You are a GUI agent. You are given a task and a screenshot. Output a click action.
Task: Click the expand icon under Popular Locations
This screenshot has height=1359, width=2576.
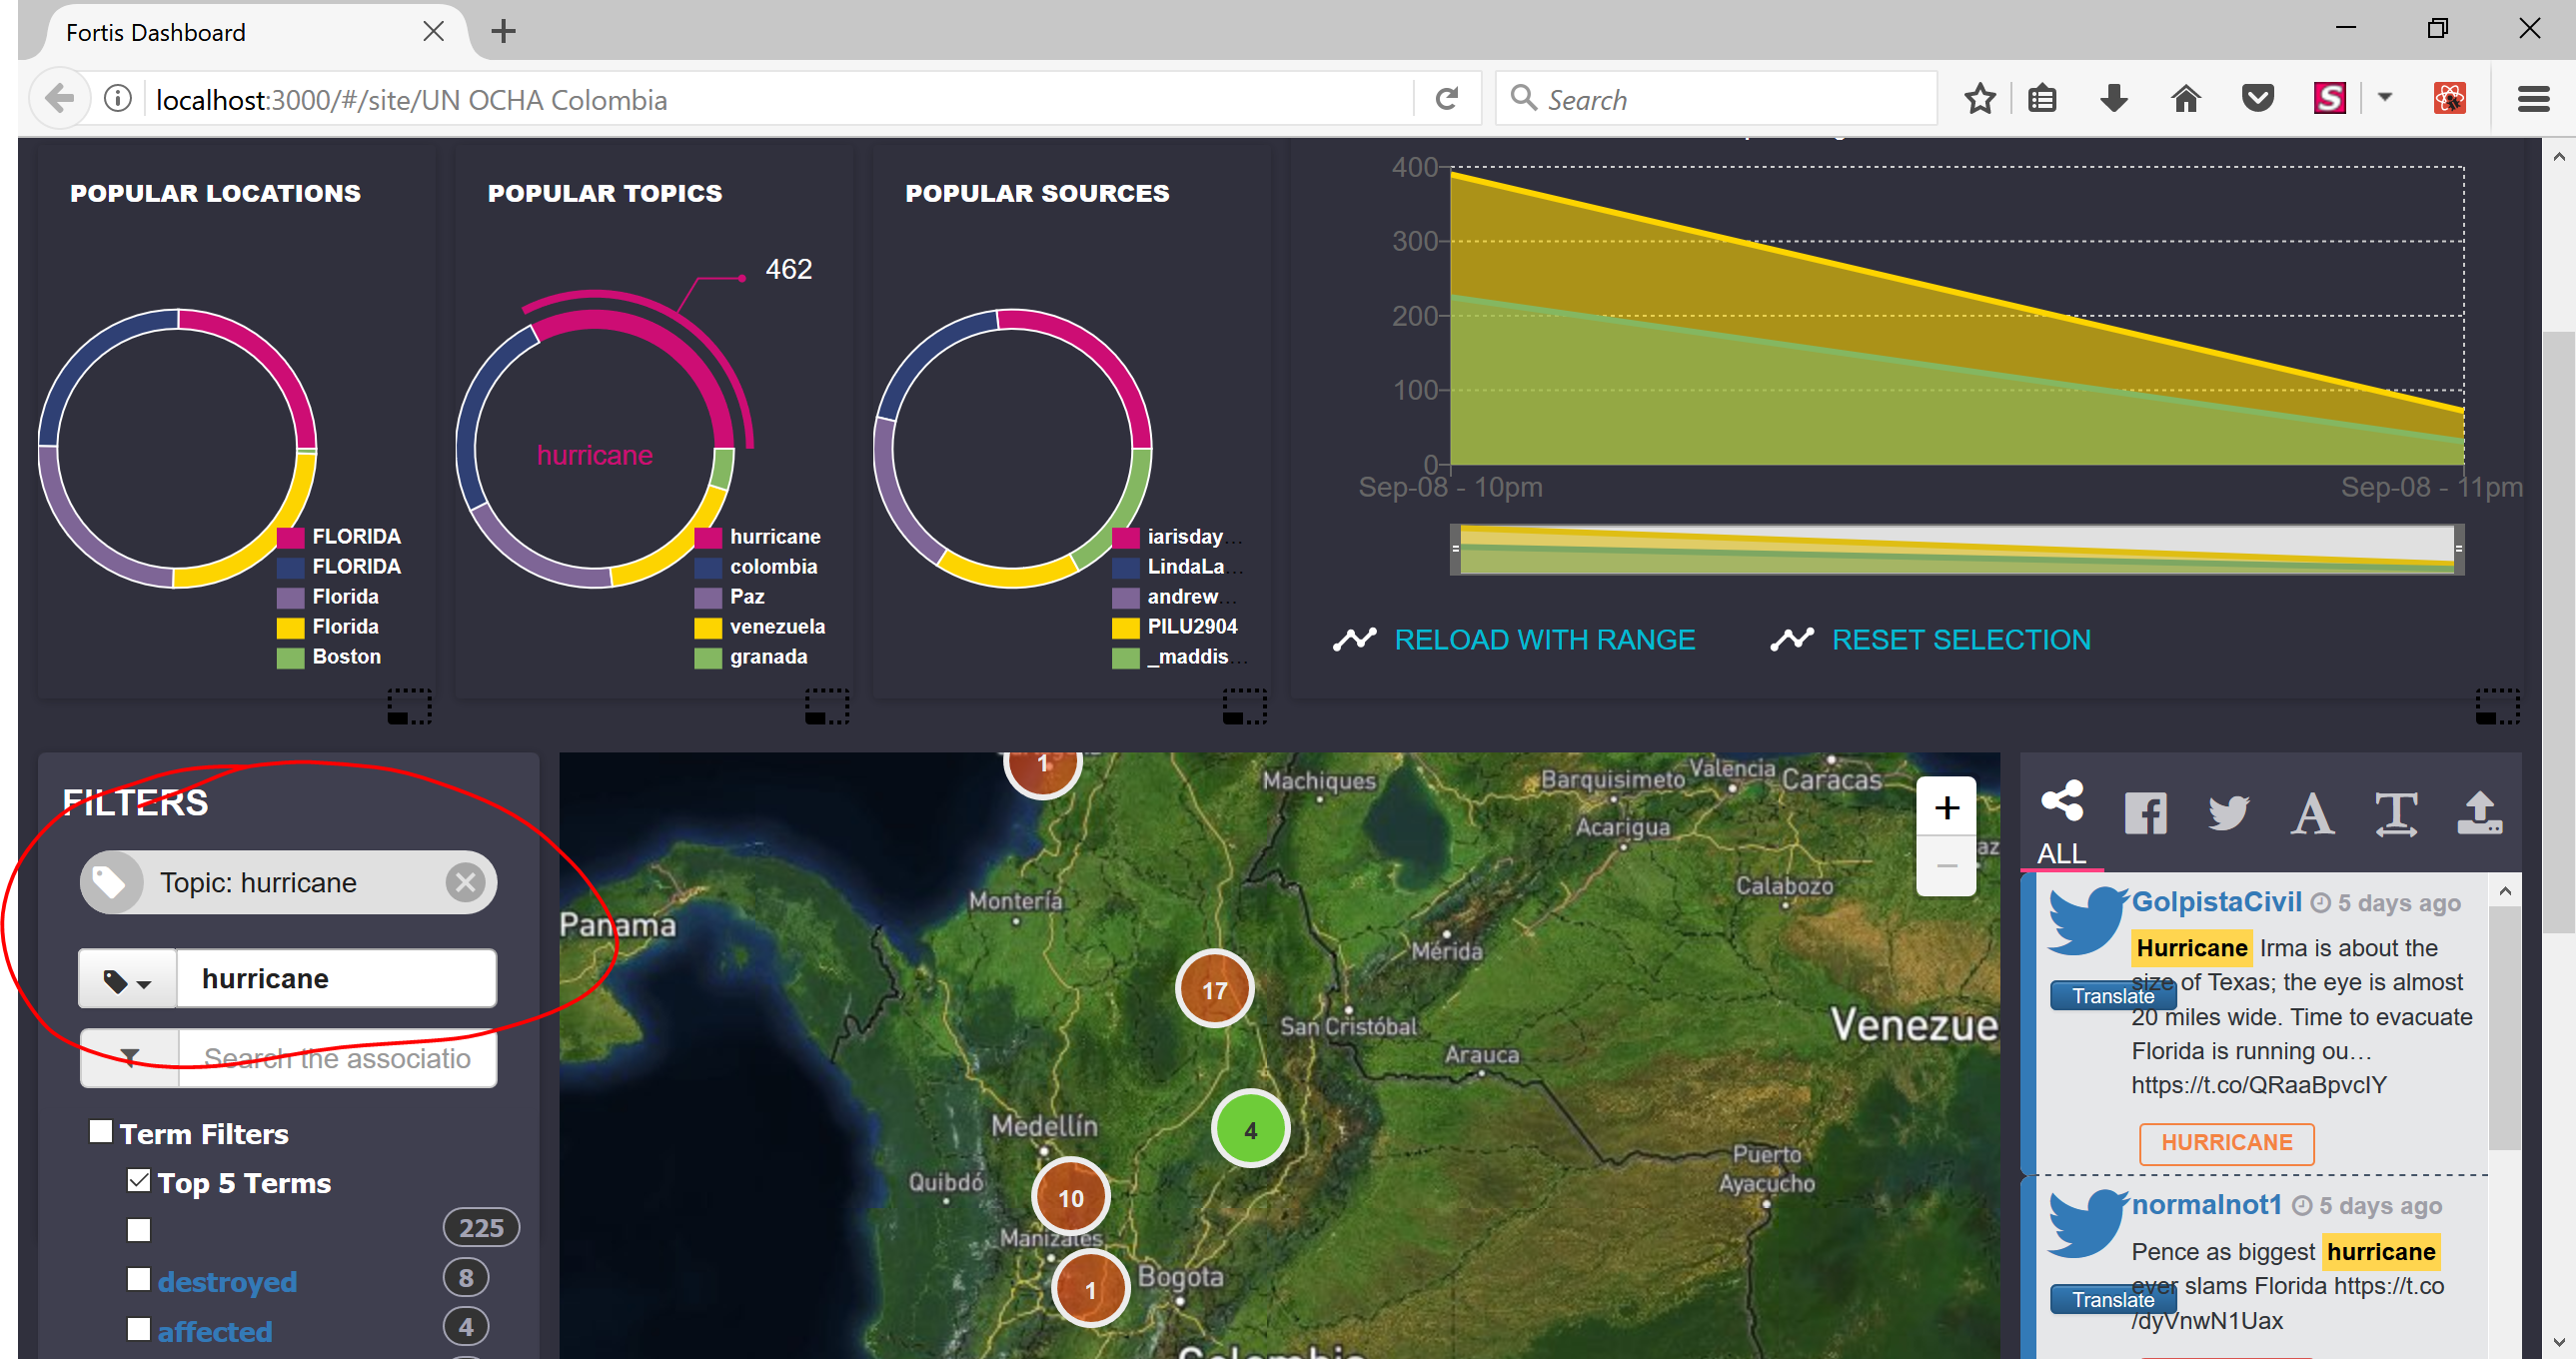tap(409, 706)
